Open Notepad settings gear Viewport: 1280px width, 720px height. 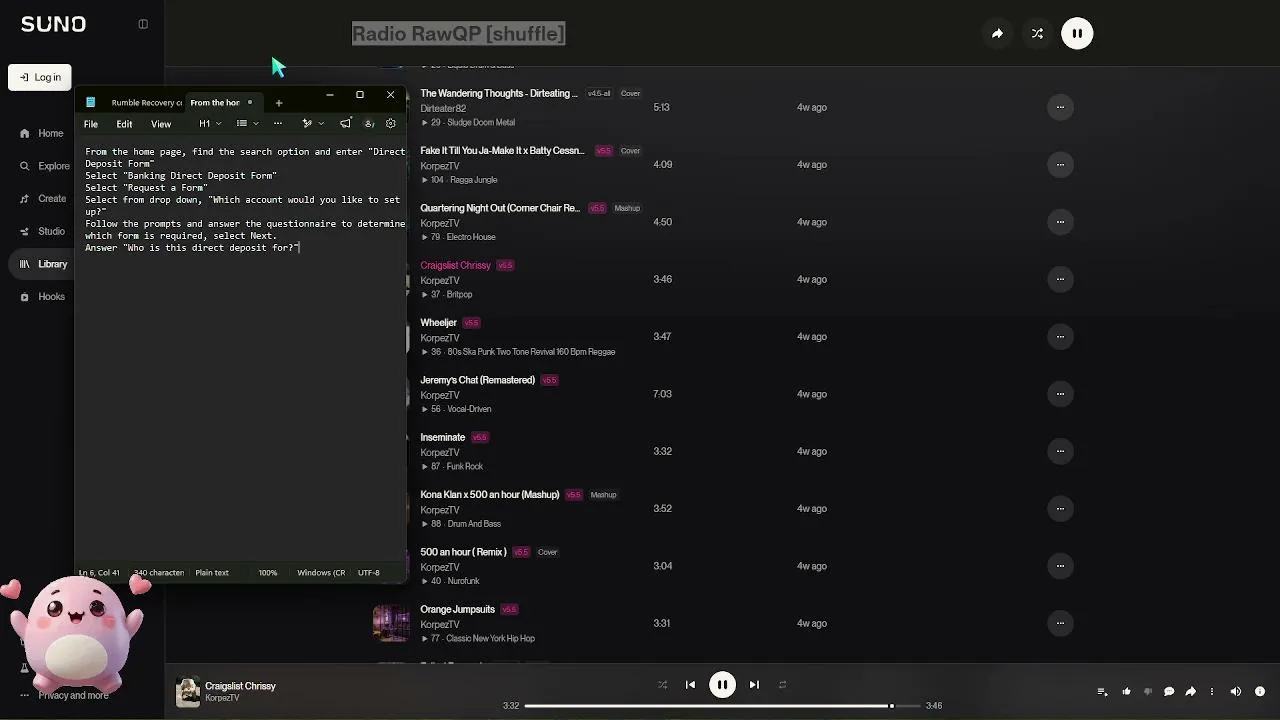[x=391, y=124]
